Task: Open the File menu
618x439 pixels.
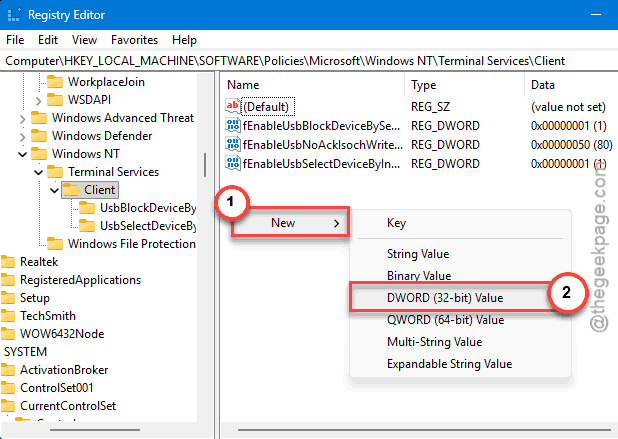Action: pyautogui.click(x=15, y=40)
